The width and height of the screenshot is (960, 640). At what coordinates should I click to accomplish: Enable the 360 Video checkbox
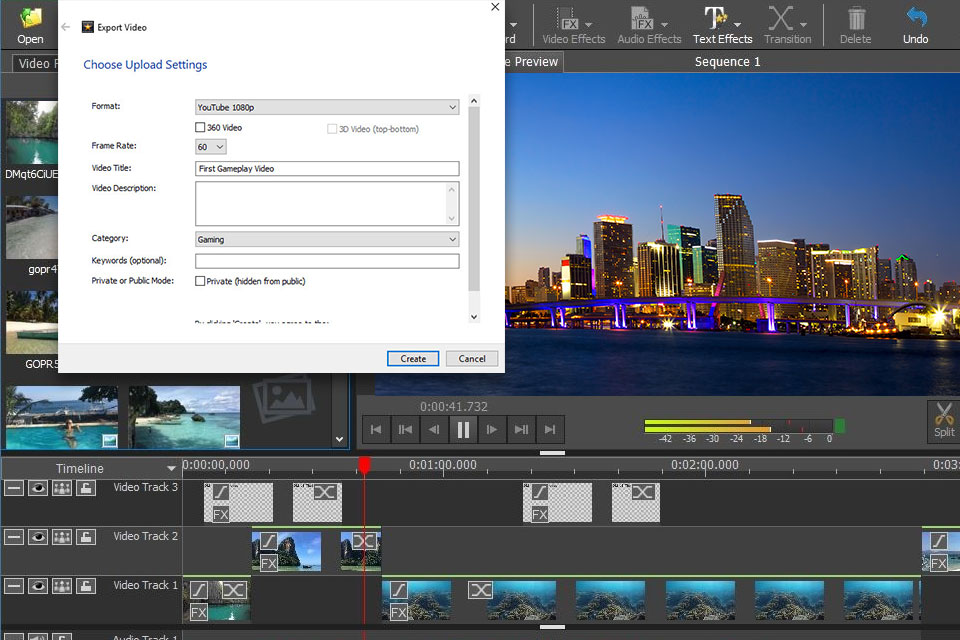[200, 128]
